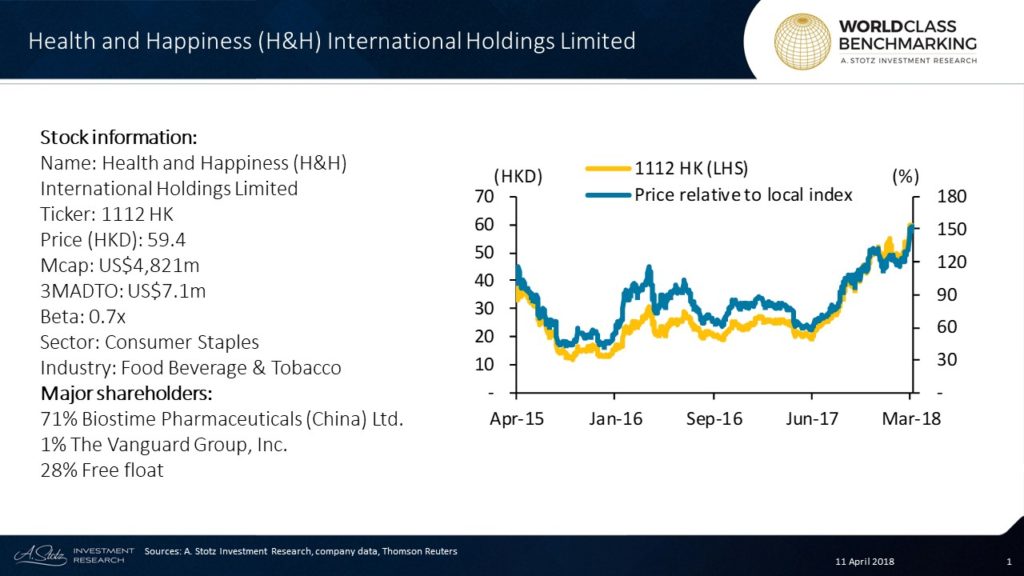Select the 71% Biostime Pharmaceuticals shareholder line
This screenshot has width=1024, height=576.
pos(221,419)
